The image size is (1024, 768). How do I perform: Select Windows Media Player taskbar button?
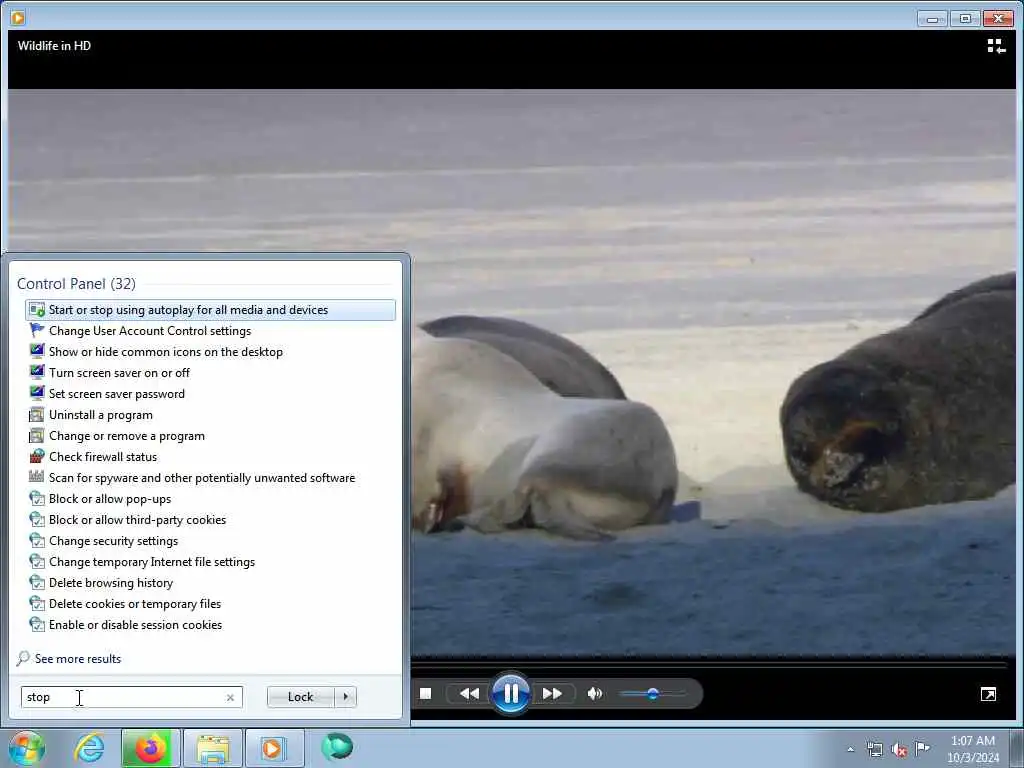point(274,748)
